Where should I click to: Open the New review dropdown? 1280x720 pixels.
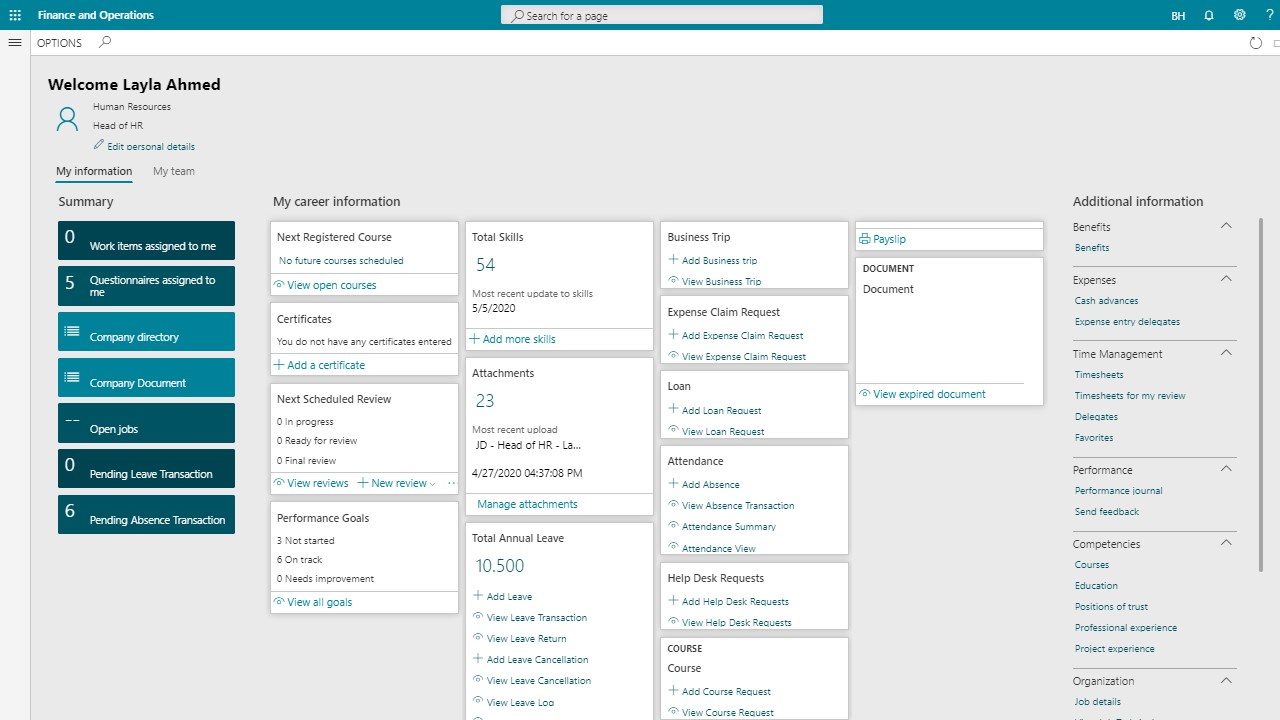click(x=397, y=483)
